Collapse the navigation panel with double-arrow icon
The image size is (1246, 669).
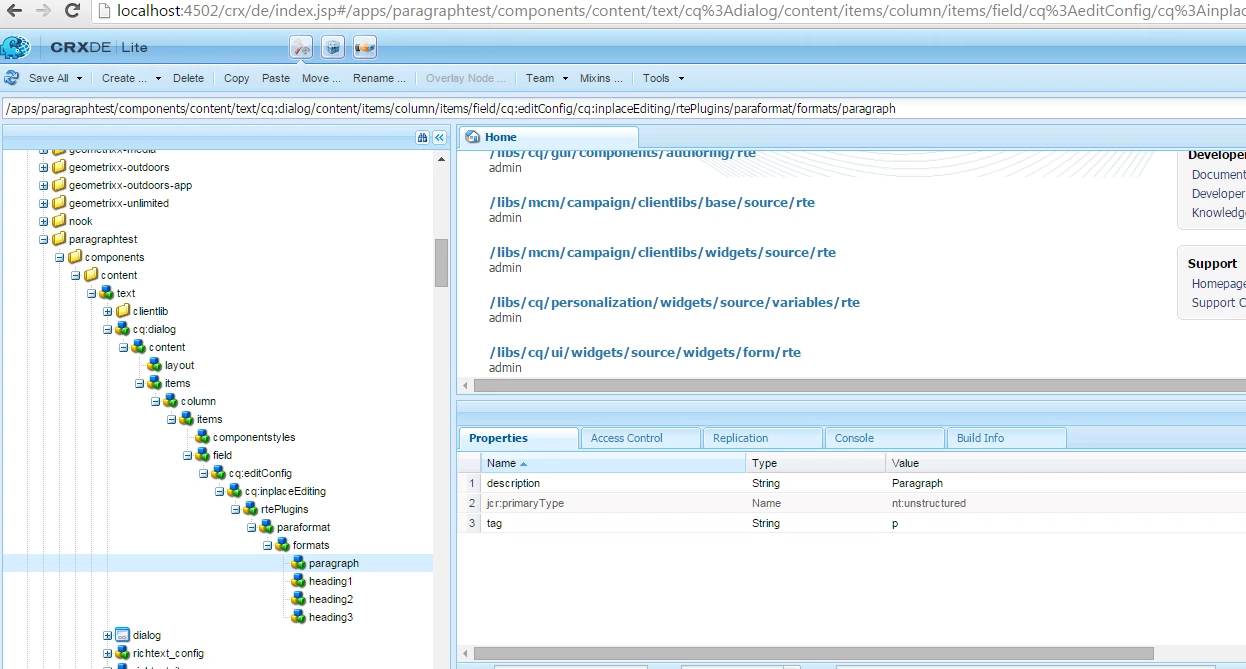tap(439, 138)
